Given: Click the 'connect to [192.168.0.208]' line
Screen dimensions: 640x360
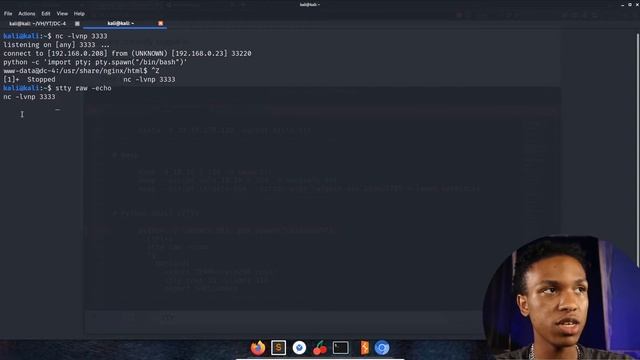Looking at the screenshot, I should (x=127, y=53).
